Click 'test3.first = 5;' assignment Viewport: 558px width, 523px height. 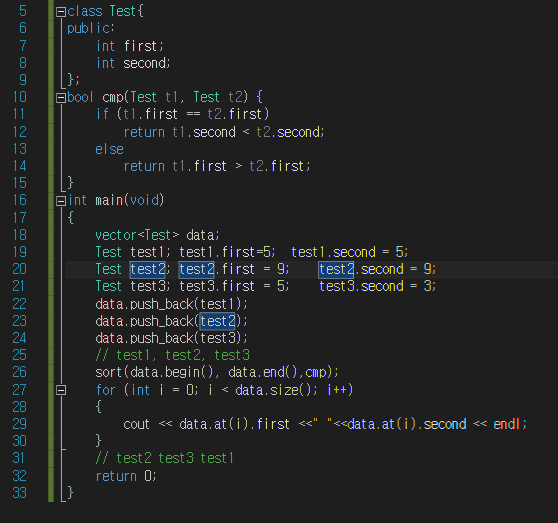[x=234, y=286]
